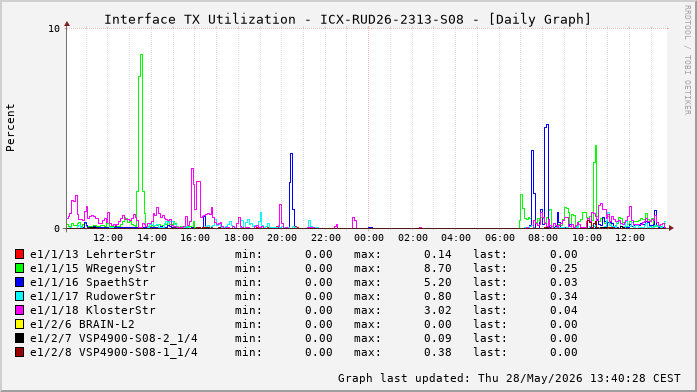Viewport: 697px width, 392px height.
Task: Click the green swatch for e1/1/15 WRegenyStr
Action: 20,268
